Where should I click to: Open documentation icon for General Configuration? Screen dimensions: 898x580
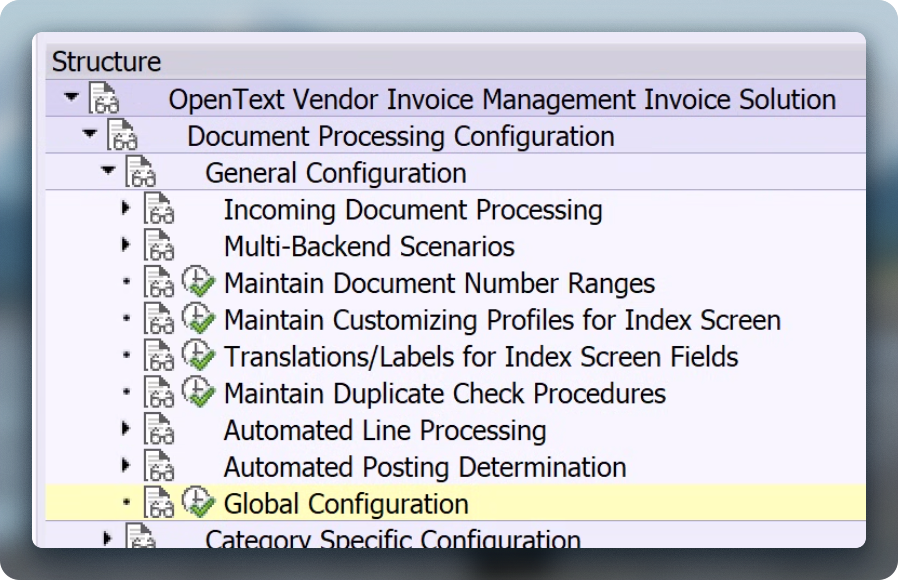coord(140,173)
